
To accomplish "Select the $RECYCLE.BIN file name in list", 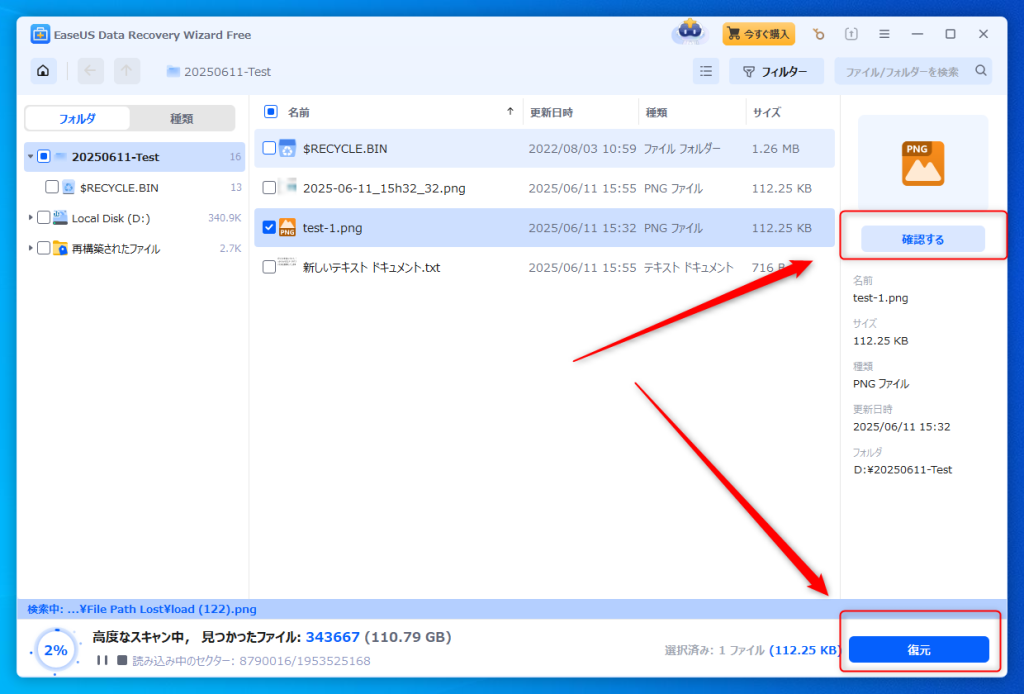I will pyautogui.click(x=345, y=149).
